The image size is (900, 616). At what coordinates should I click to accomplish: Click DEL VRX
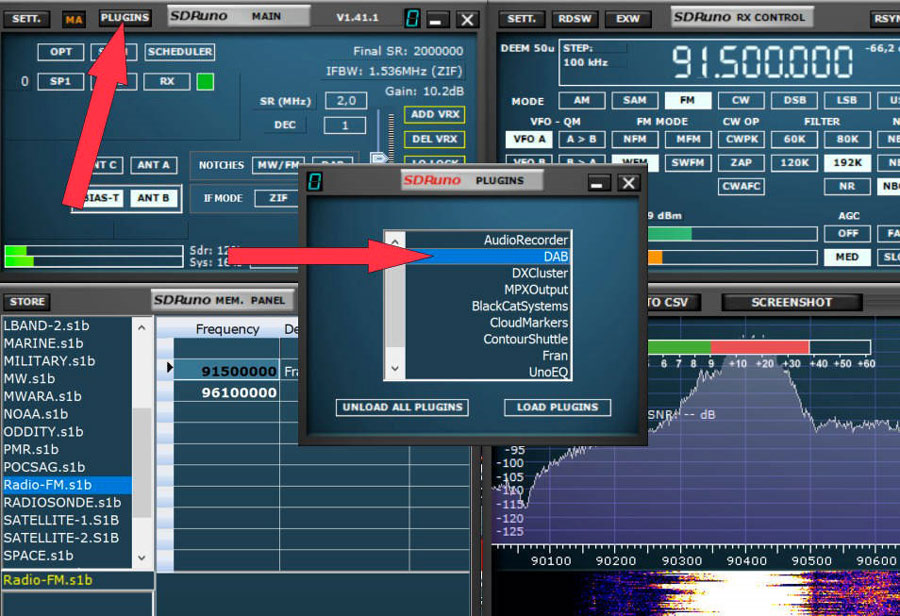click(435, 139)
